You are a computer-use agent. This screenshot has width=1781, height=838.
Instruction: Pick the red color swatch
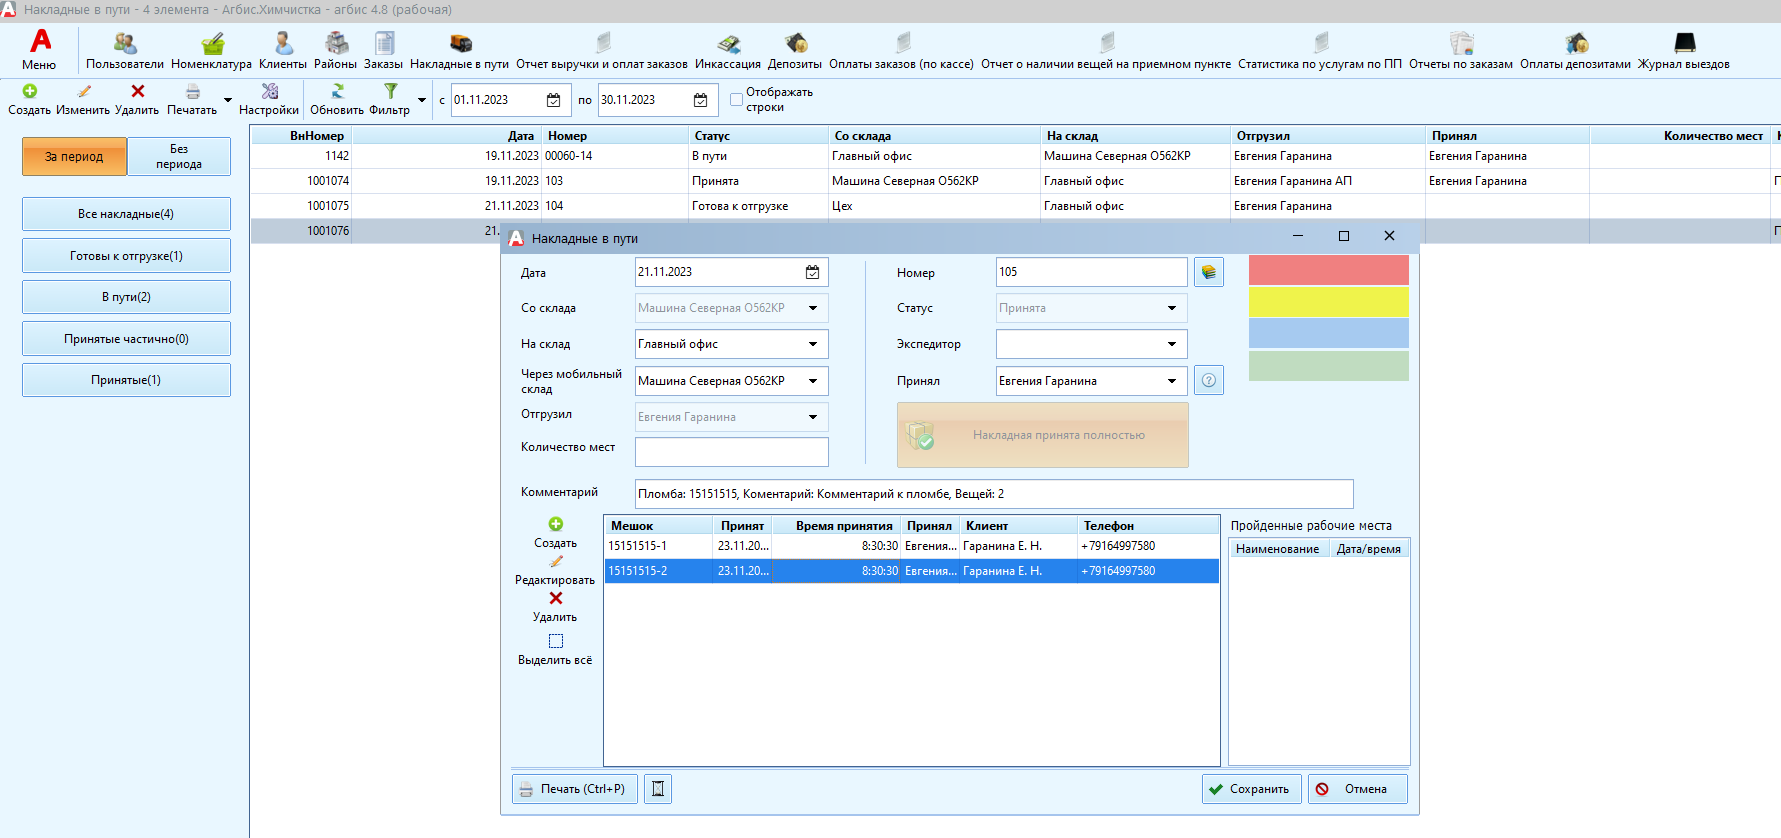click(1329, 270)
